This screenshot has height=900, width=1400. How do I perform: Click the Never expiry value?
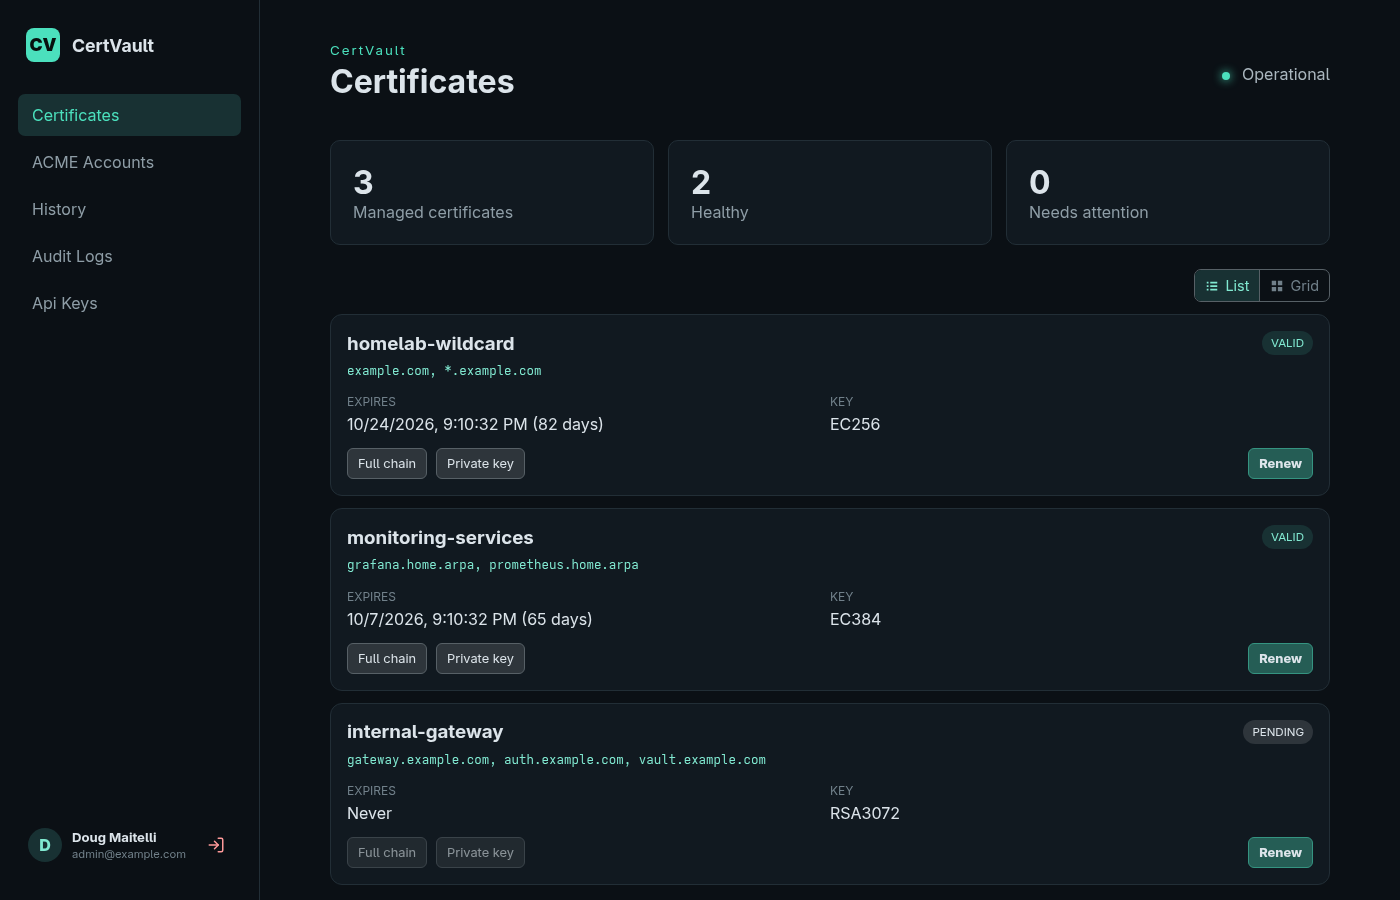(369, 813)
